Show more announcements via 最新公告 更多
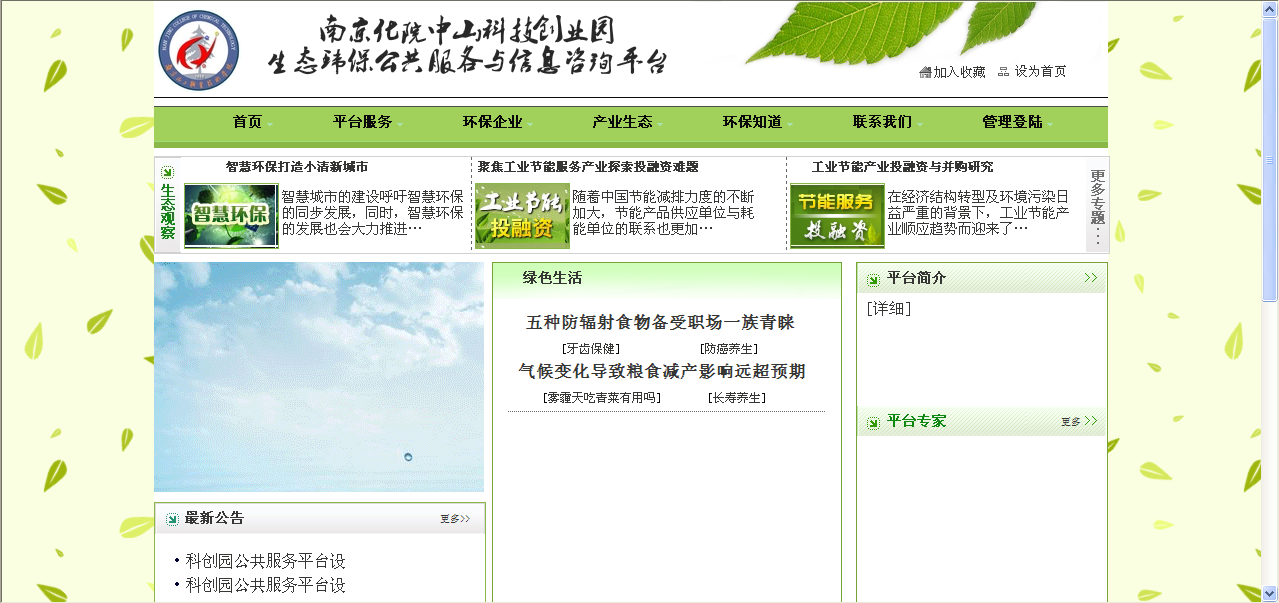Screen dimensions: 1279x603 [455, 519]
